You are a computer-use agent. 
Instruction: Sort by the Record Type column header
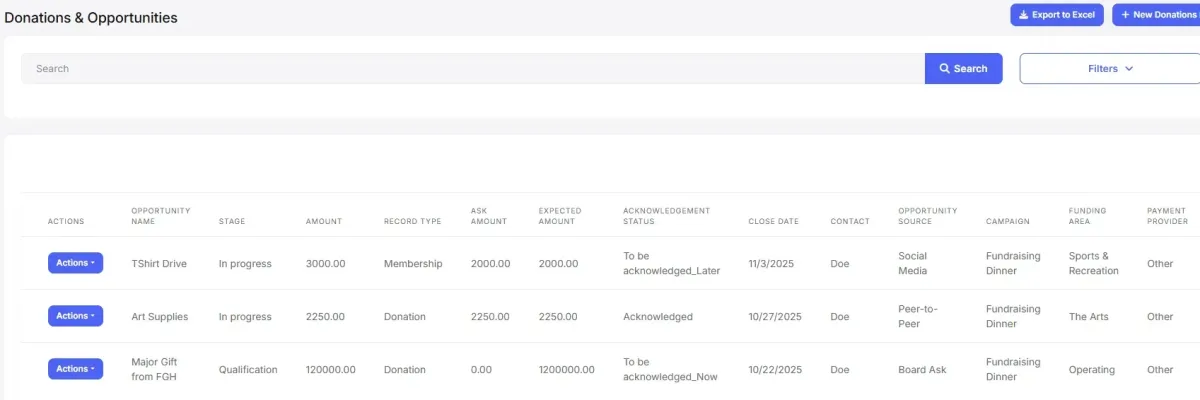click(x=412, y=222)
